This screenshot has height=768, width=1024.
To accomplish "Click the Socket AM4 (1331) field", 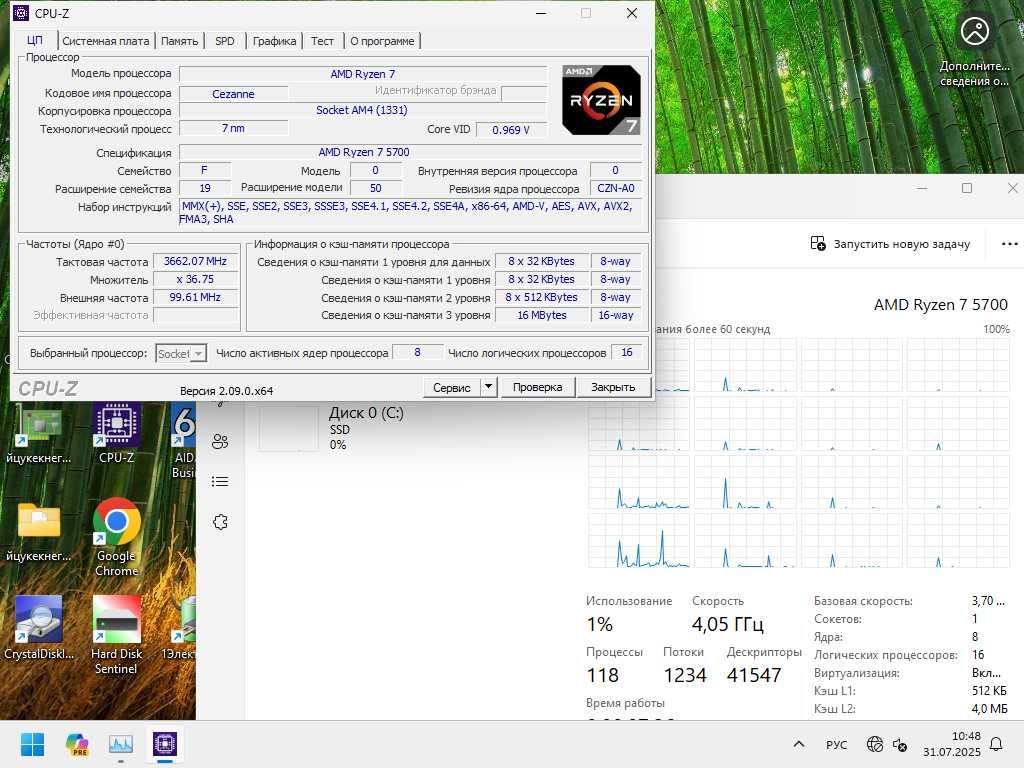I will [x=362, y=110].
